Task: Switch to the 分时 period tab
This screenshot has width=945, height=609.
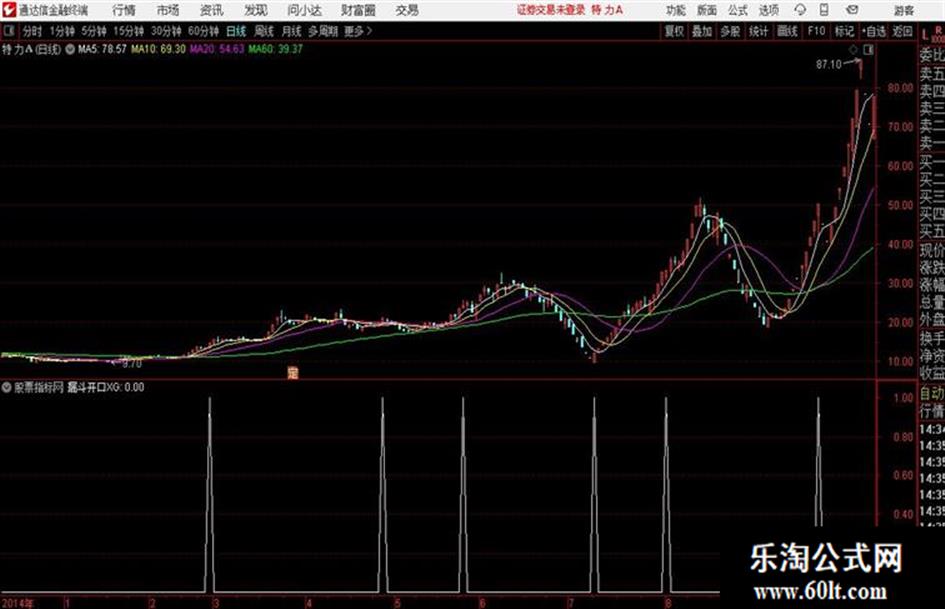Action: [33, 31]
